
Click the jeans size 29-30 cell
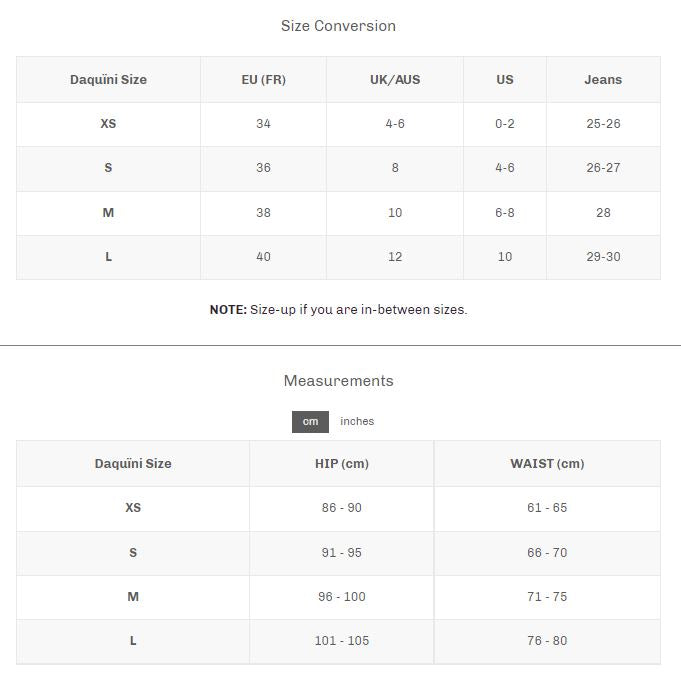603,257
